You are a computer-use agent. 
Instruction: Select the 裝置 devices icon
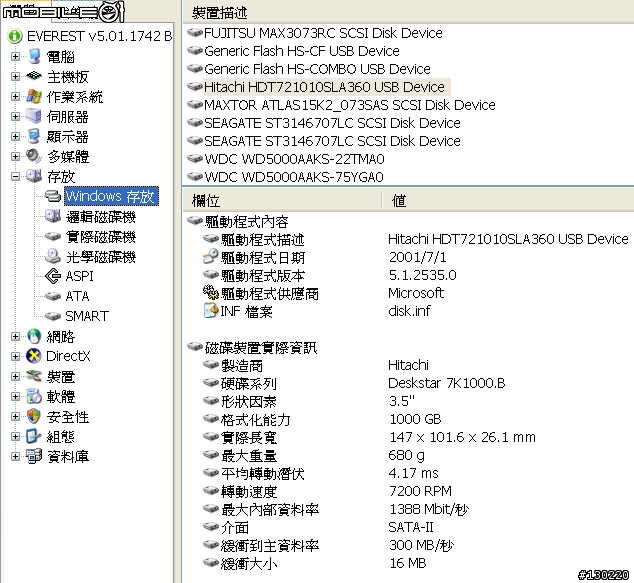coord(34,376)
